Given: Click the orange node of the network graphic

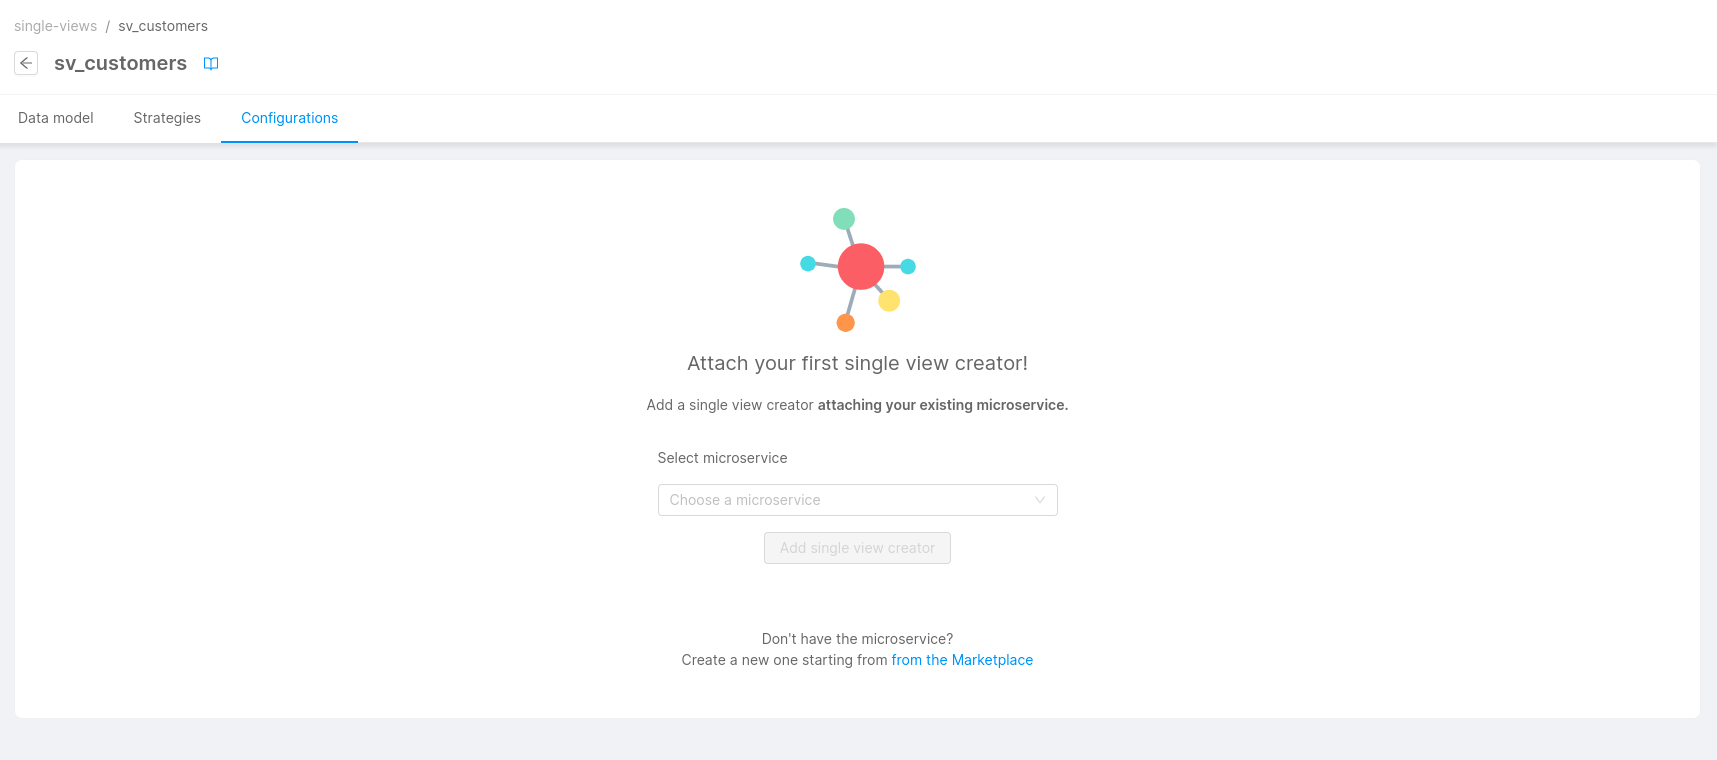Looking at the screenshot, I should 845,322.
